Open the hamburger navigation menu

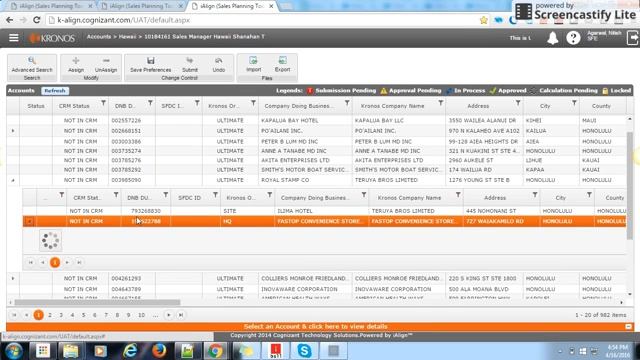[13, 38]
